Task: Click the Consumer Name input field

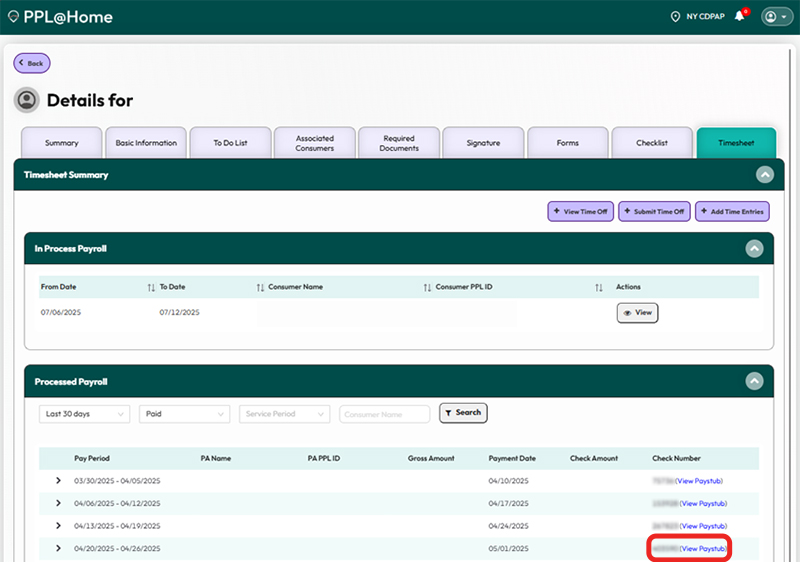Action: pyautogui.click(x=385, y=414)
